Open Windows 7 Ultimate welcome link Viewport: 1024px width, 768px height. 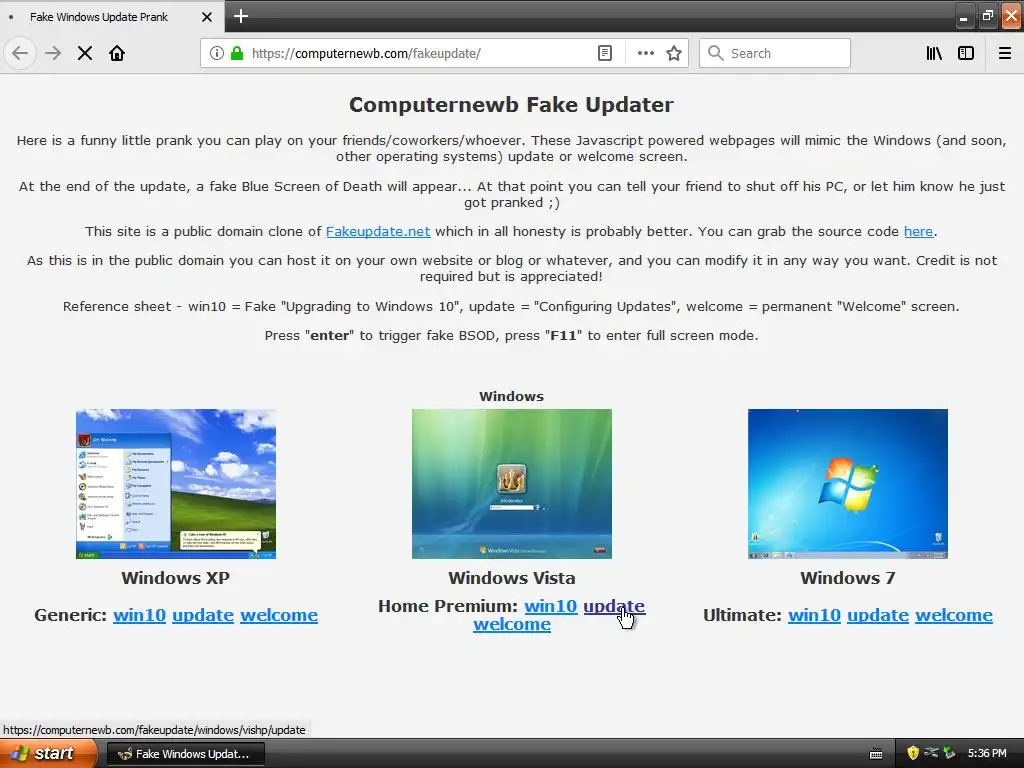(x=954, y=615)
